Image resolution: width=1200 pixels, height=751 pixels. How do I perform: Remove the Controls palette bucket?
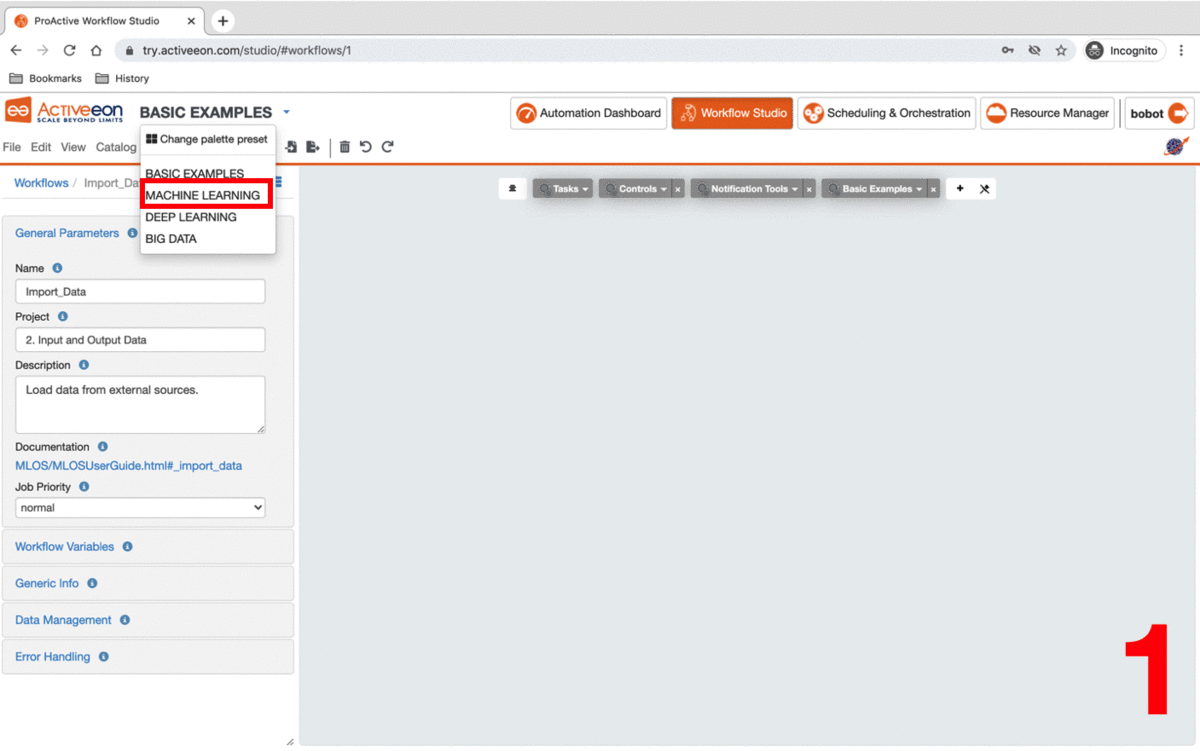(x=677, y=189)
